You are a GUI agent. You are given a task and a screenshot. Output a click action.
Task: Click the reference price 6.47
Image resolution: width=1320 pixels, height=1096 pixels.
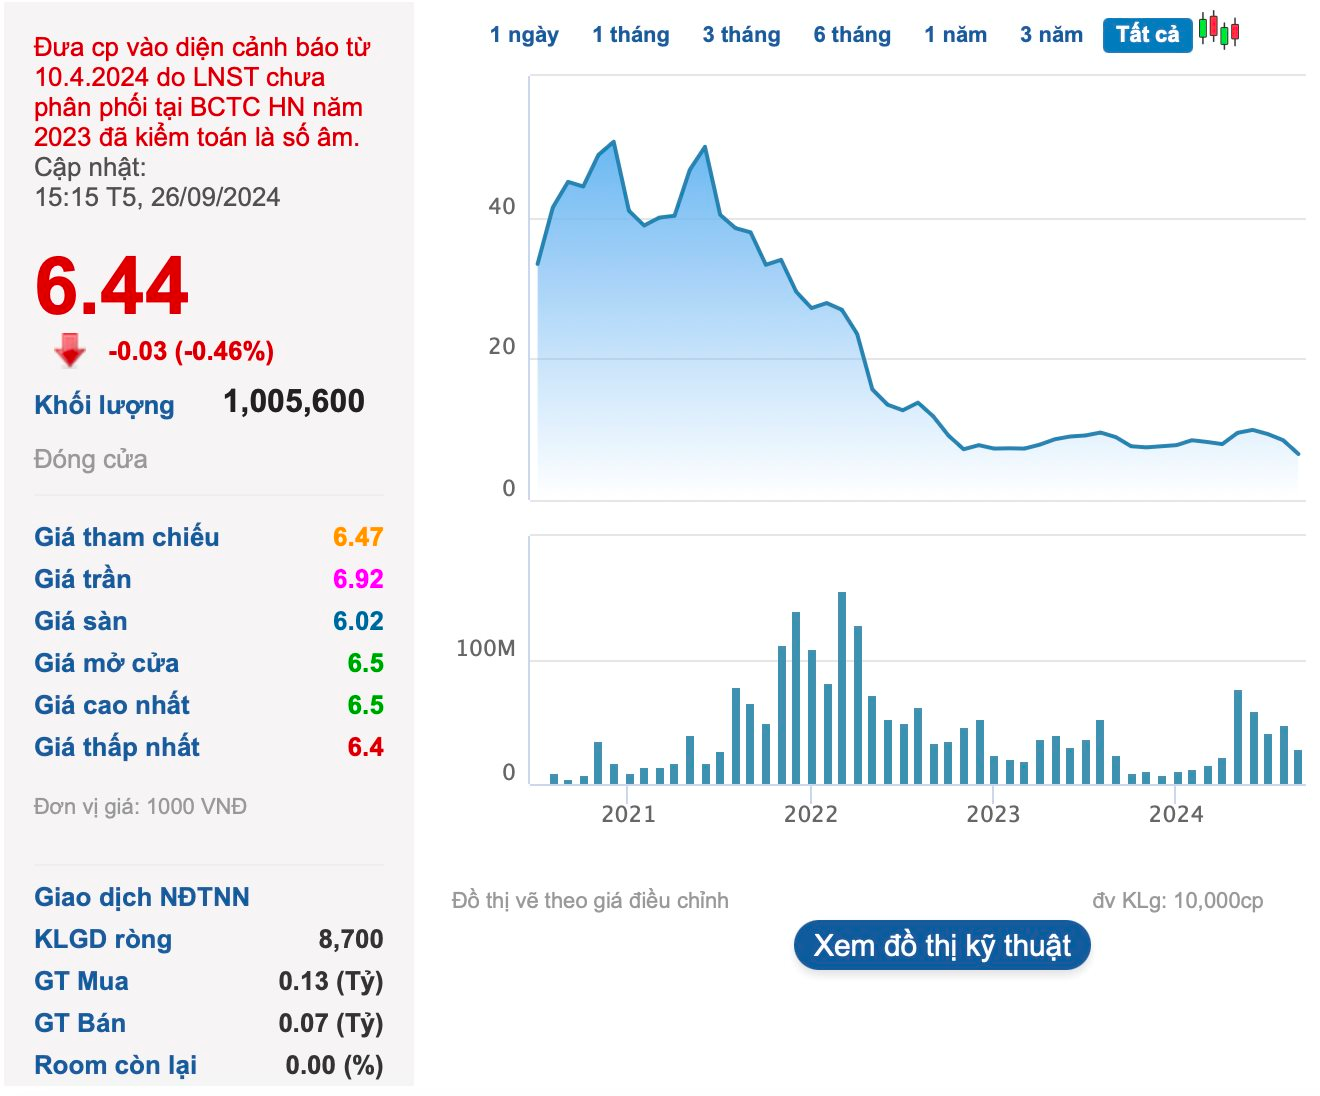point(358,537)
